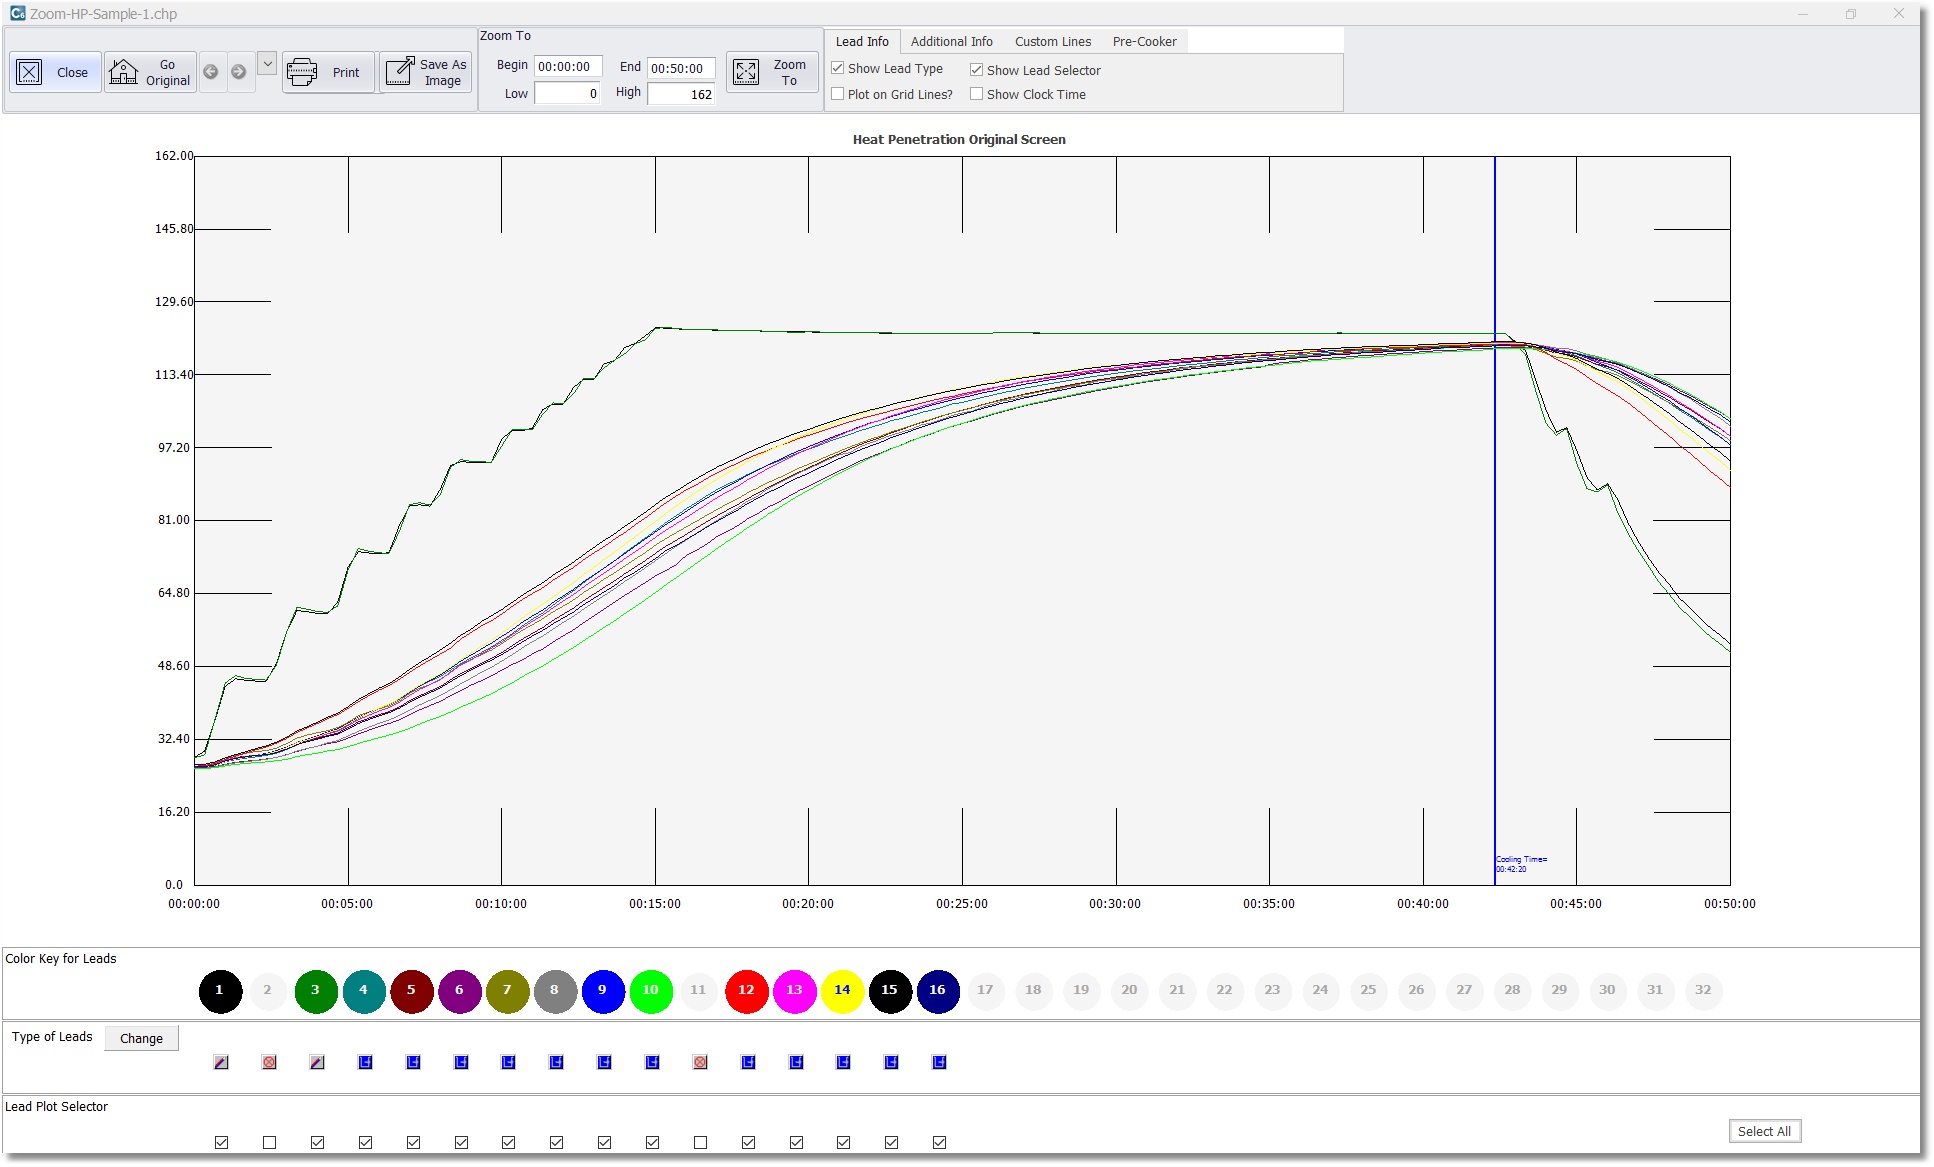
Task: Click bright green lead 10 circle
Action: click(x=651, y=991)
